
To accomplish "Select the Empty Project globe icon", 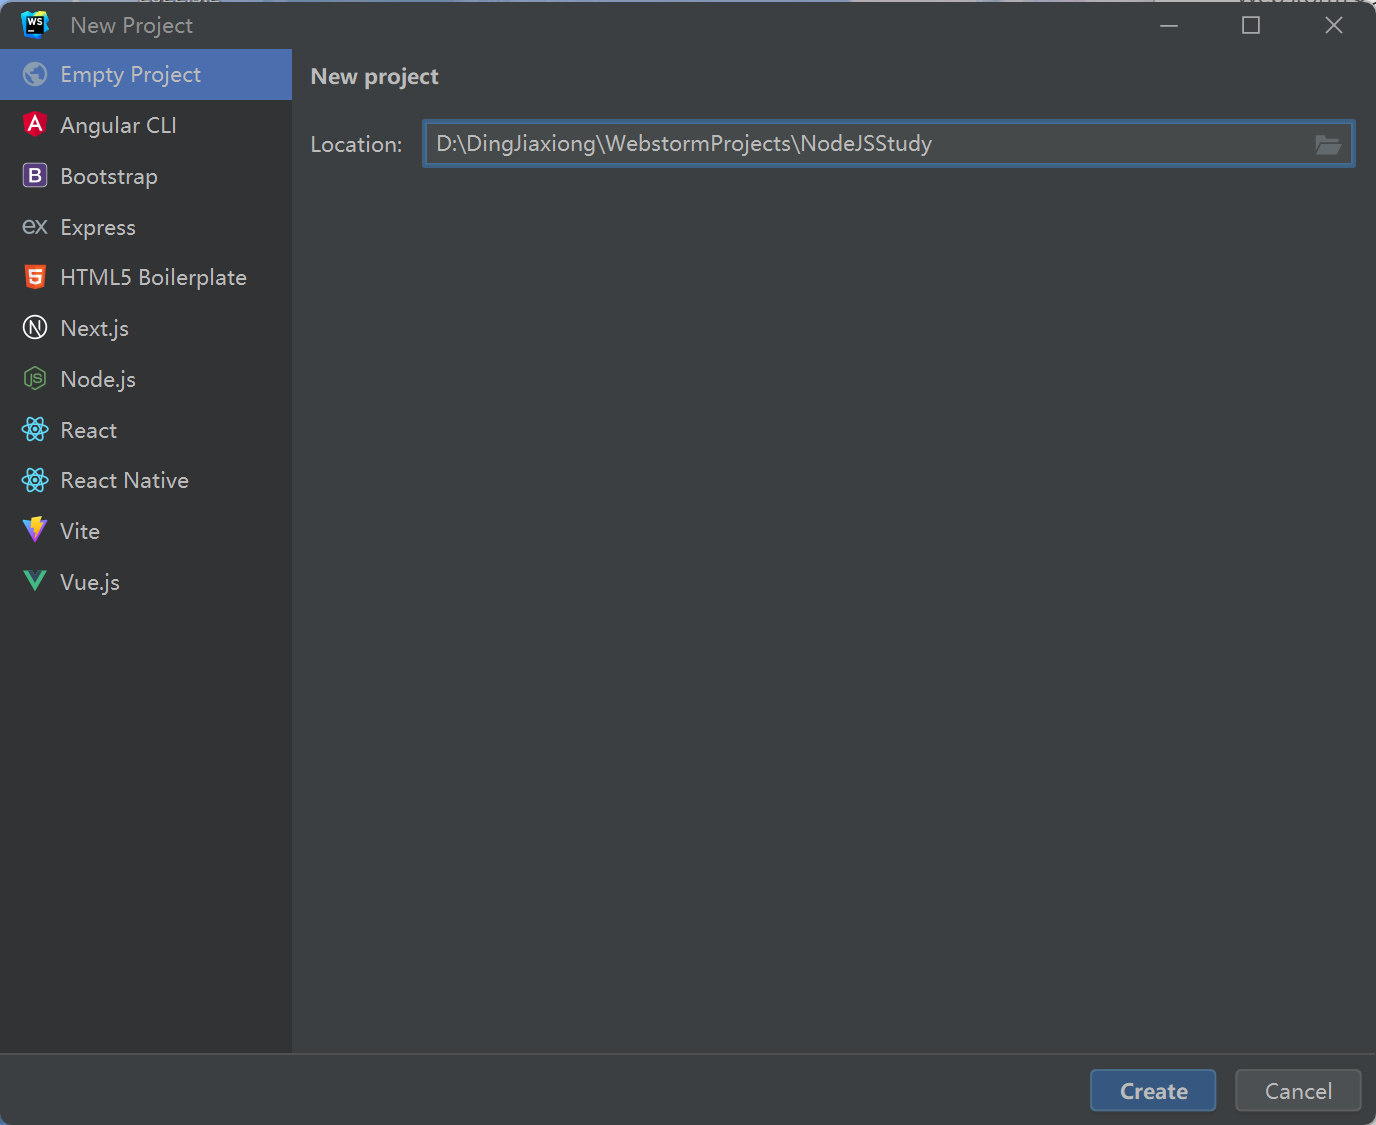I will point(35,75).
